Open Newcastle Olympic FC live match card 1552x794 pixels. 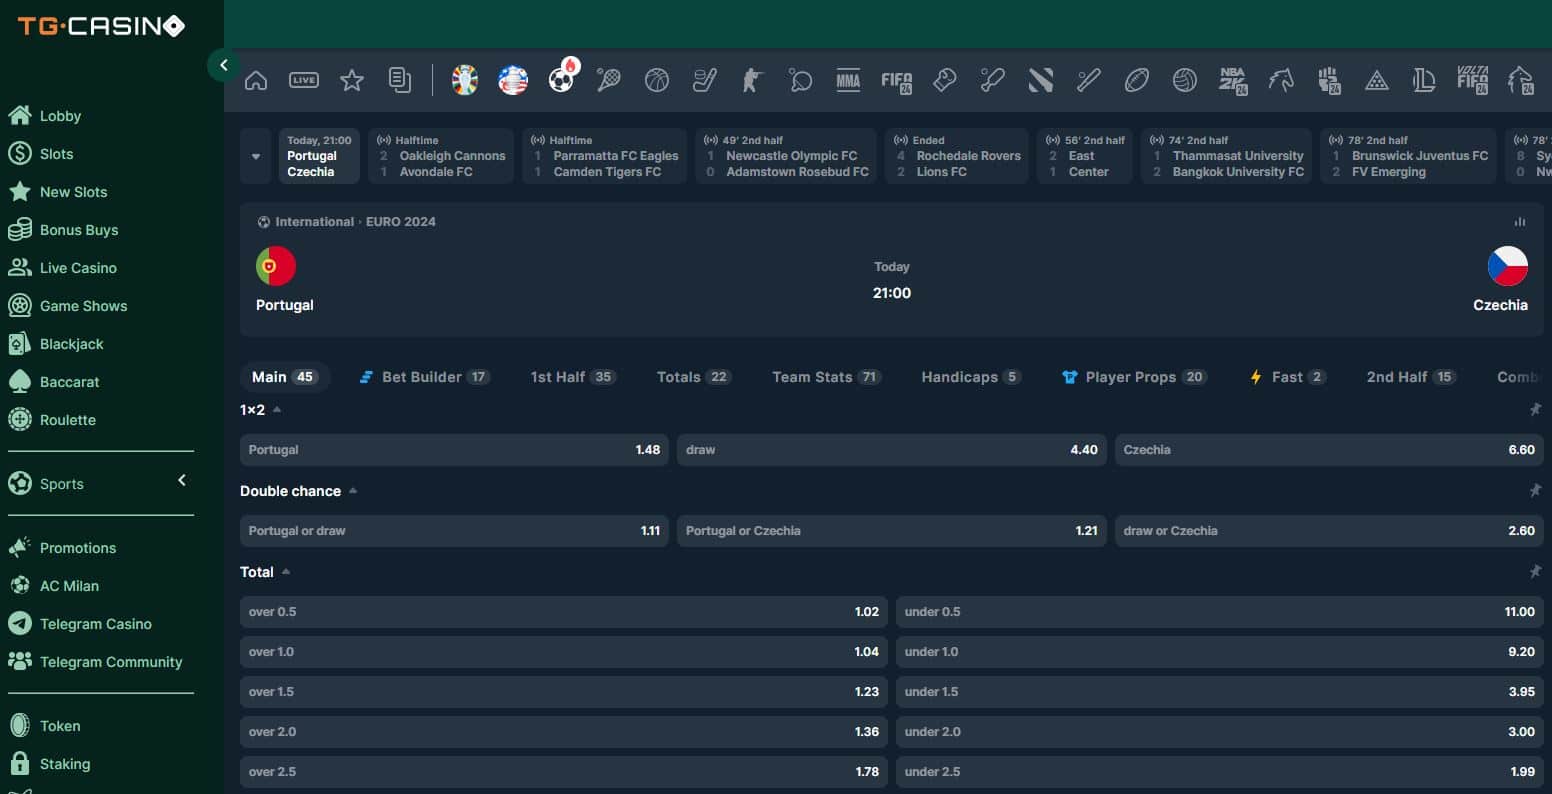pos(786,156)
